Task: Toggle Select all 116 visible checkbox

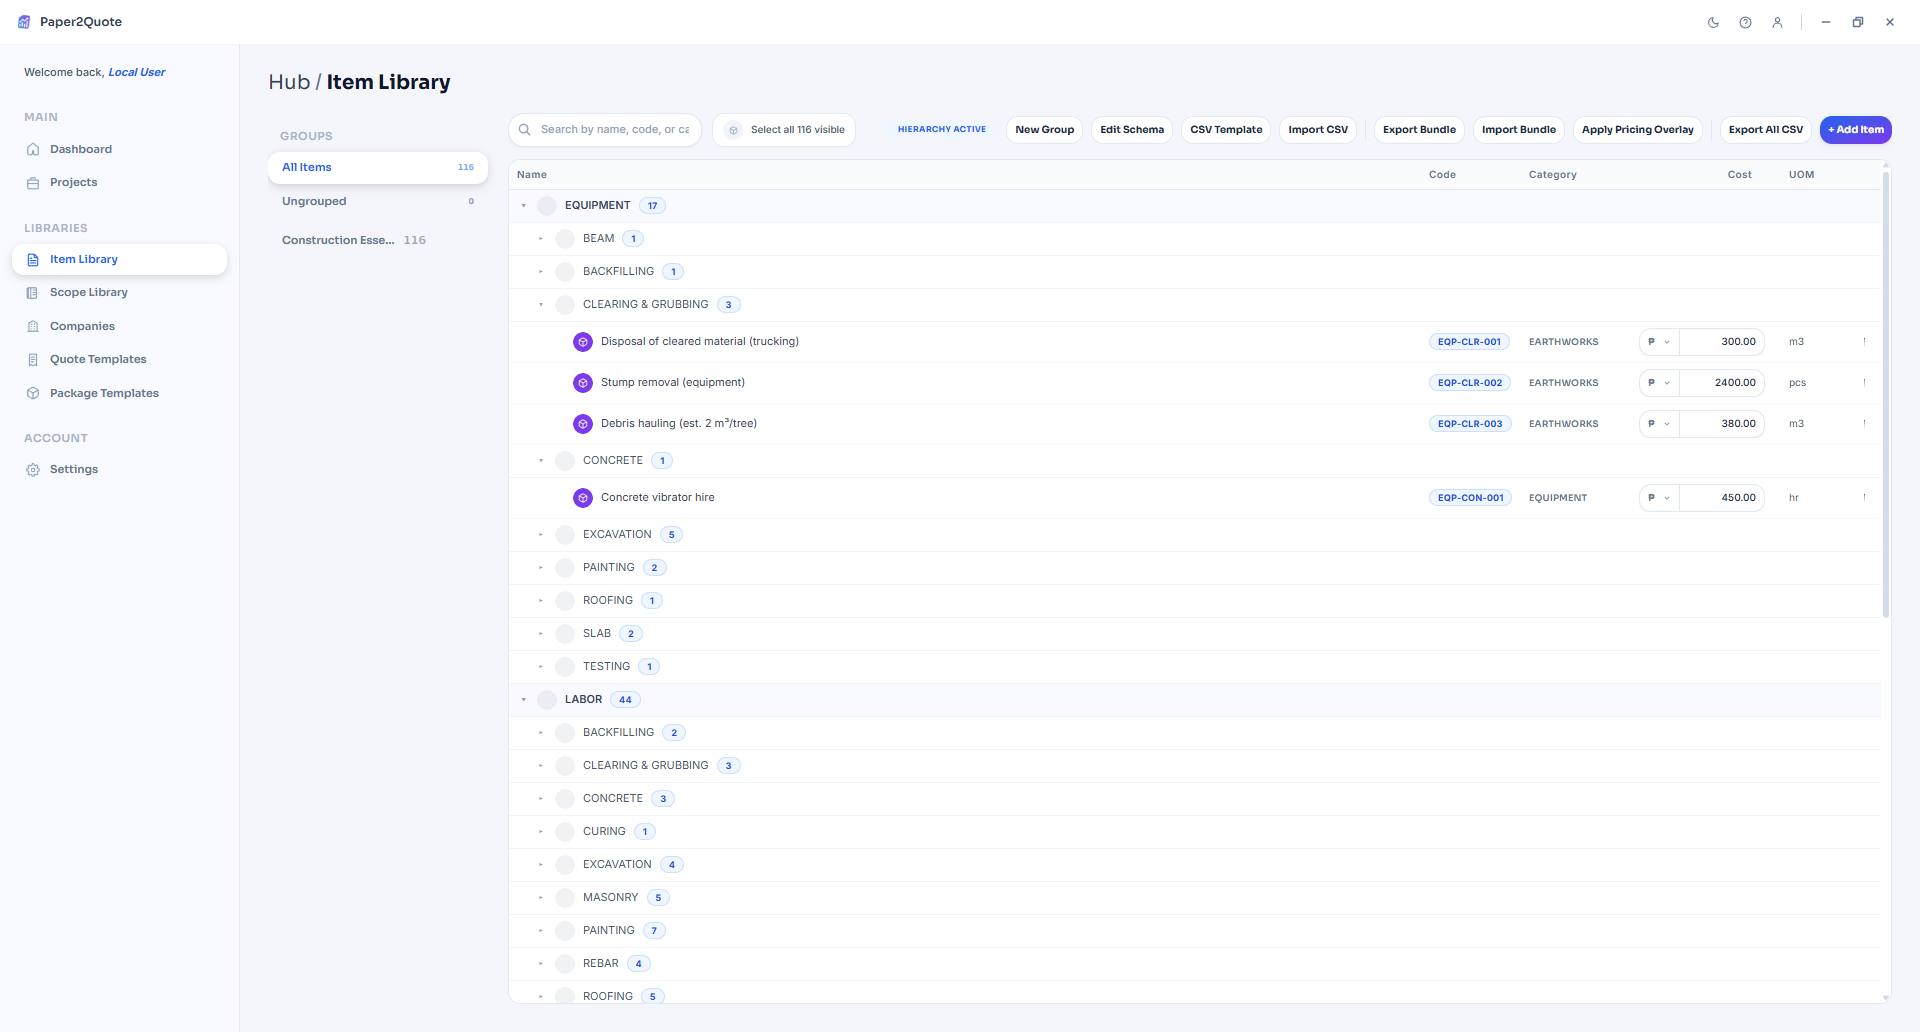Action: click(733, 130)
